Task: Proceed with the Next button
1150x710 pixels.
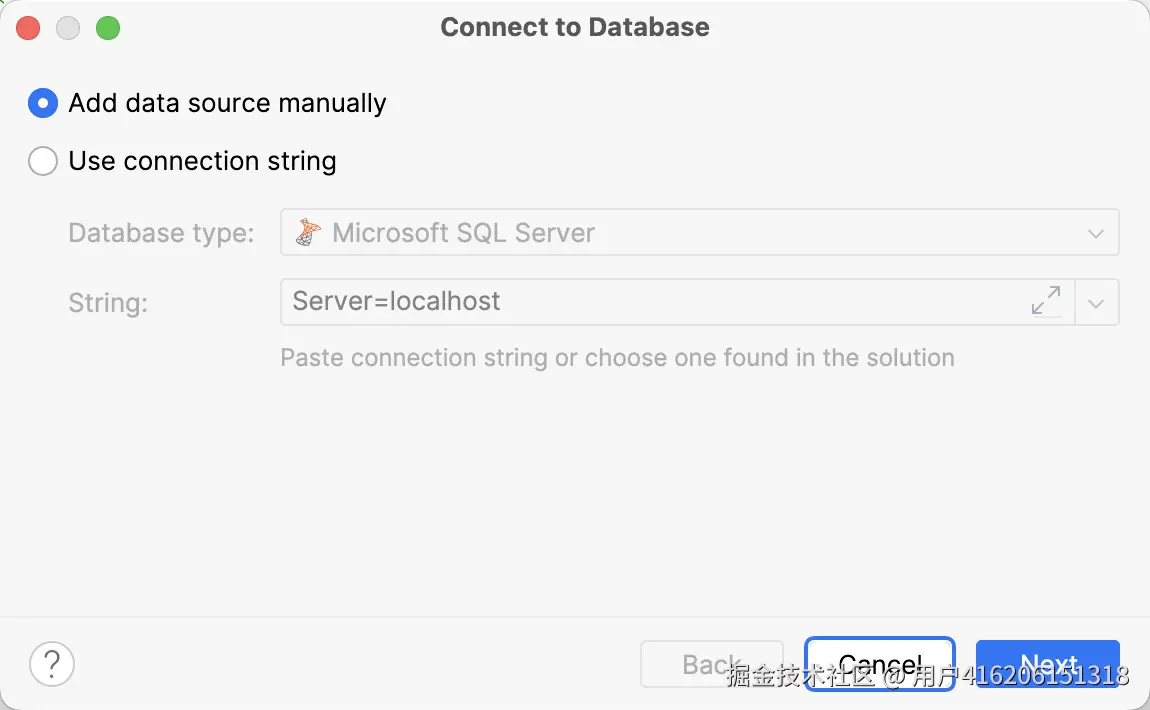Action: click(1047, 664)
